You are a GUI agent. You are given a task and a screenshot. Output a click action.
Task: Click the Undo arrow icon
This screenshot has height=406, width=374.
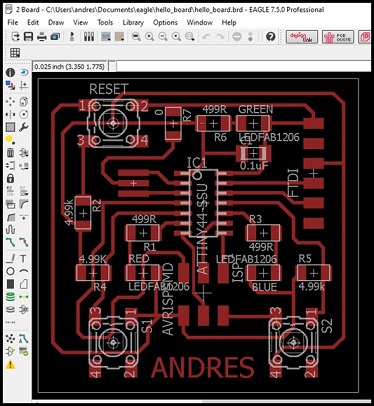[207, 36]
